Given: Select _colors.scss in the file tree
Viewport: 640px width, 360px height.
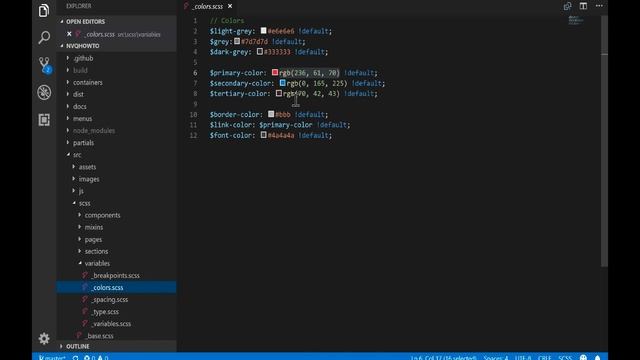Looking at the screenshot, I should [116, 287].
